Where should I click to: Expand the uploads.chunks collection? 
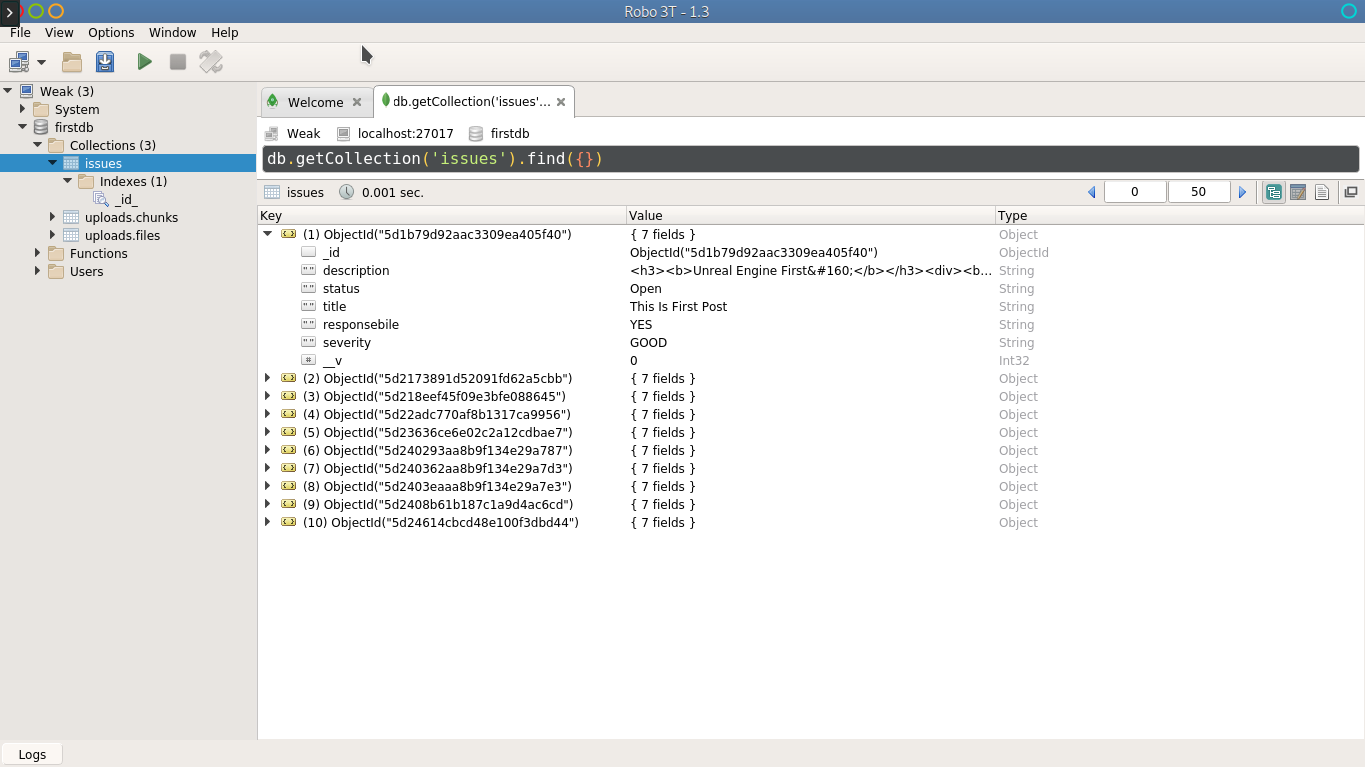click(x=53, y=217)
